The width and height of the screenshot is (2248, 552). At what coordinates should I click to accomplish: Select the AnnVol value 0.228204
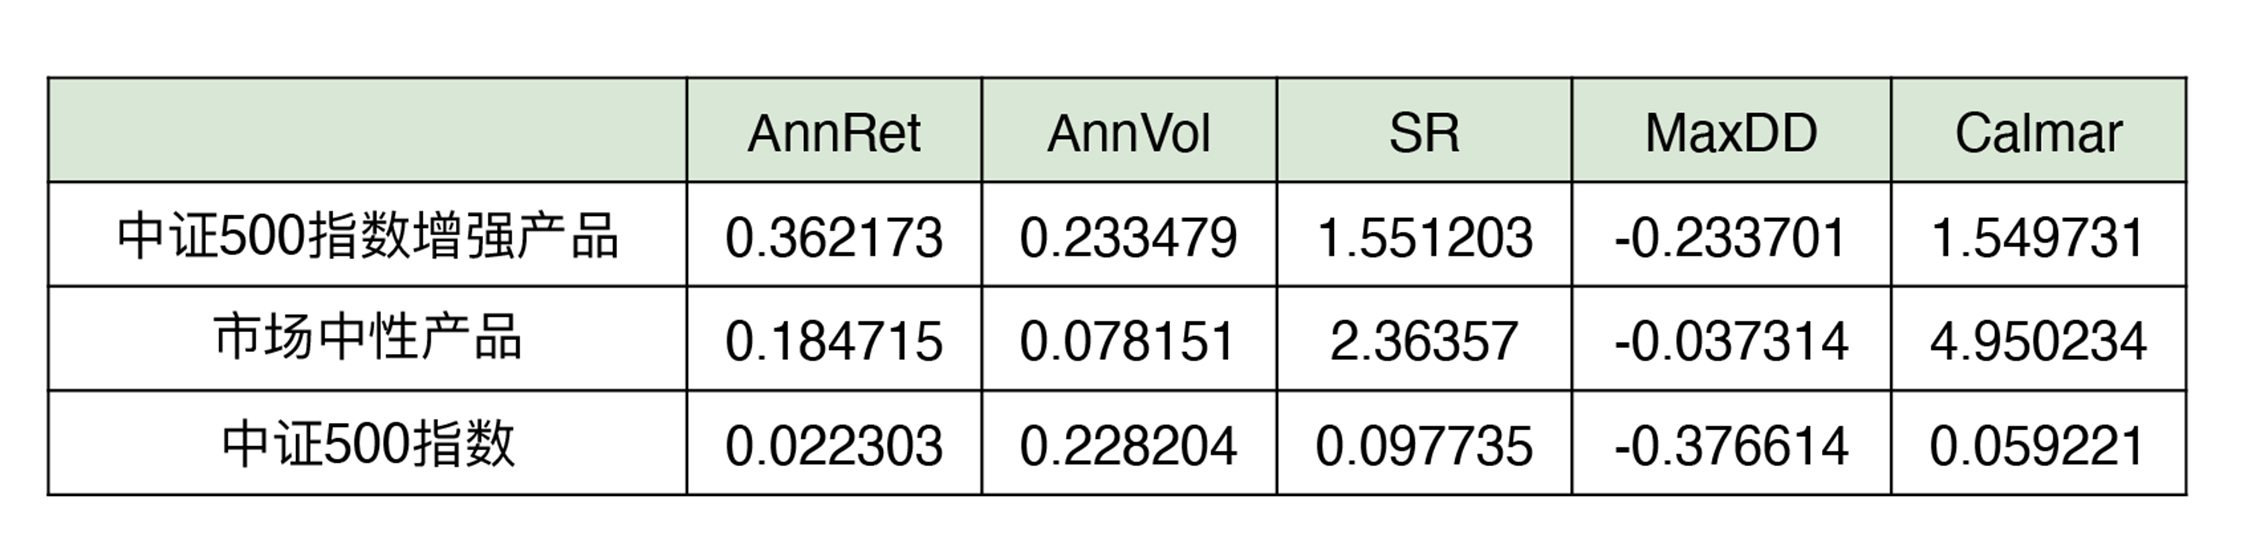[x=1128, y=445]
